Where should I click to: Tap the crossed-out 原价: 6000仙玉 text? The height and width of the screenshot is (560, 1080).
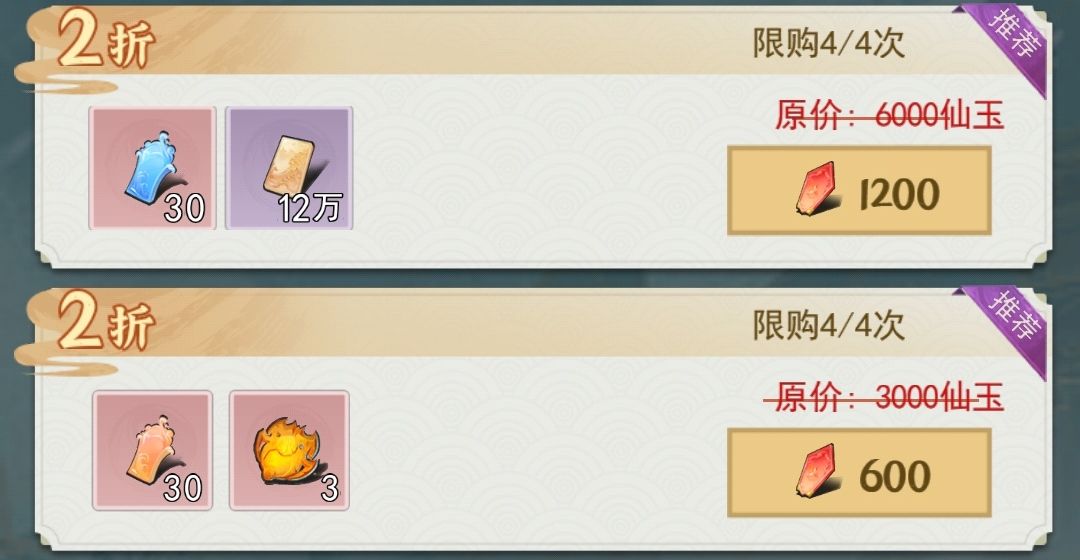coord(889,115)
